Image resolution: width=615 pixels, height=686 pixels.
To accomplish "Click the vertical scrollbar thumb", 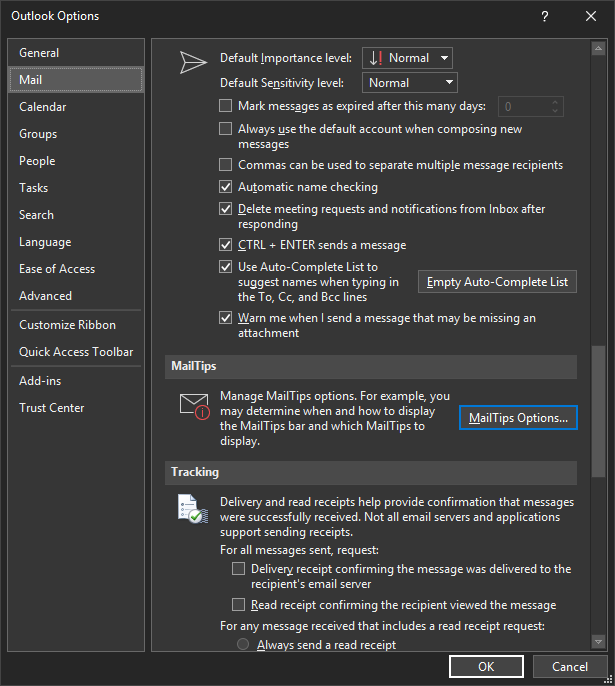I will point(598,411).
